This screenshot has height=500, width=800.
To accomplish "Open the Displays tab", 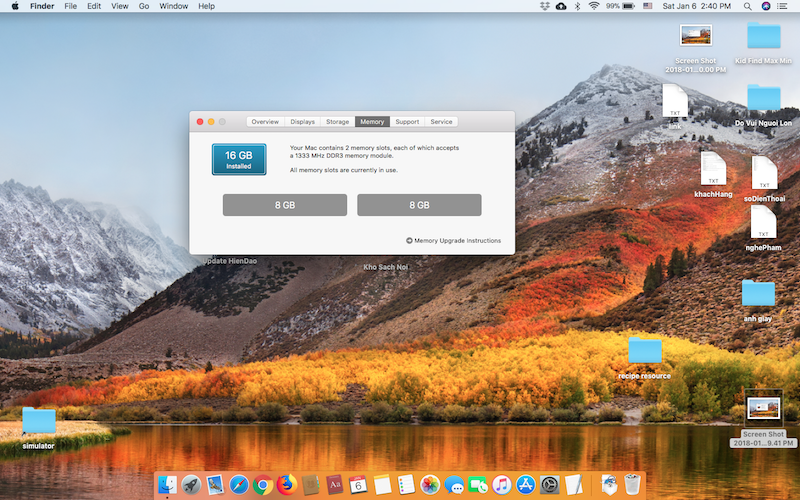I will (x=302, y=122).
